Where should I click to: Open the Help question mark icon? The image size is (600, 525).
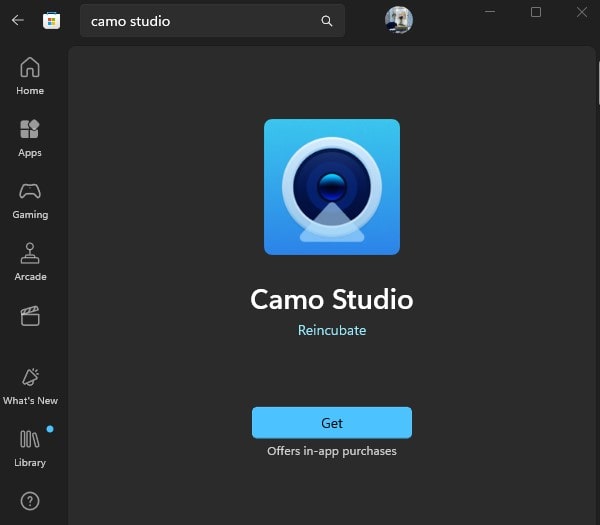(30, 501)
